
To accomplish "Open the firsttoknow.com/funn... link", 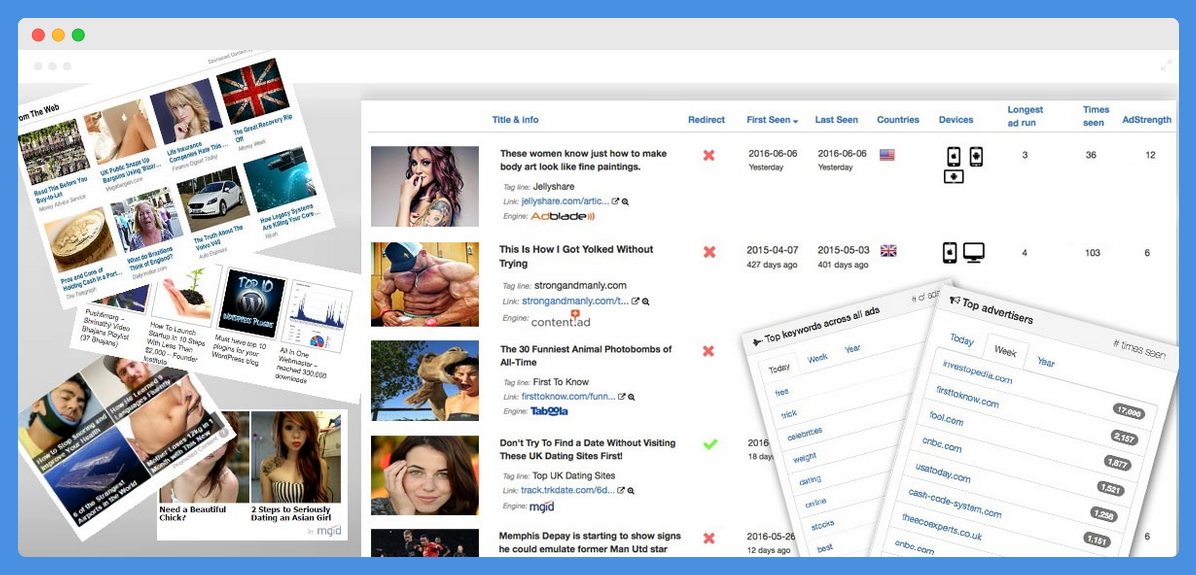I will coord(568,397).
